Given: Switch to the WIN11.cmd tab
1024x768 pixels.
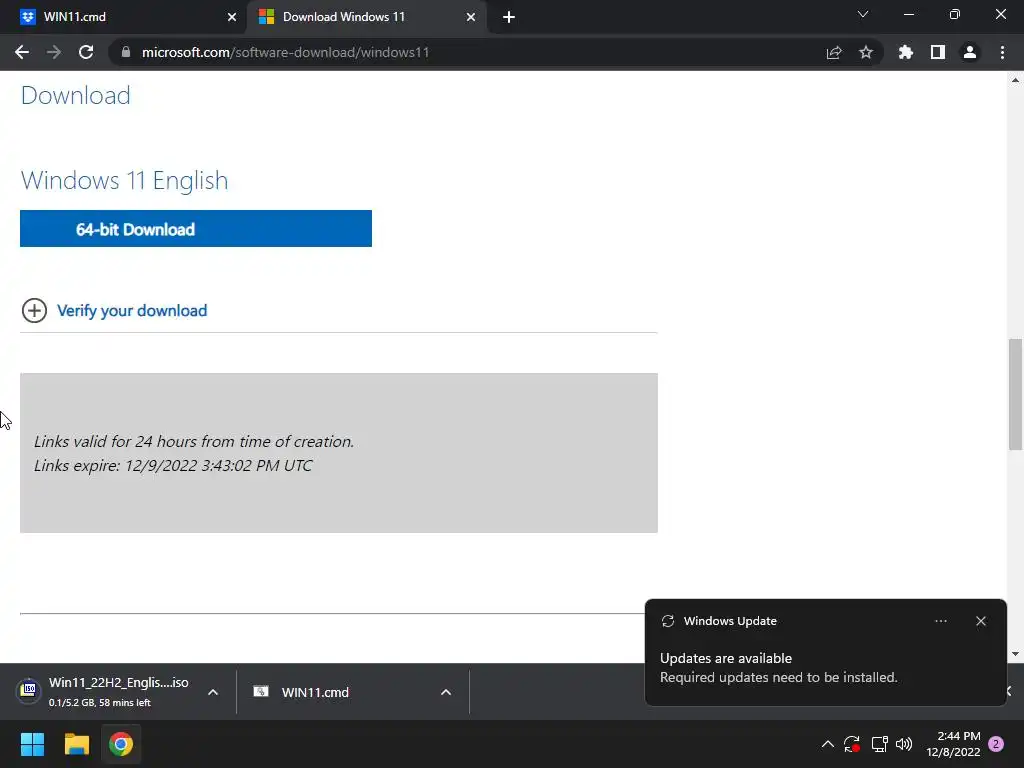Looking at the screenshot, I should (124, 17).
